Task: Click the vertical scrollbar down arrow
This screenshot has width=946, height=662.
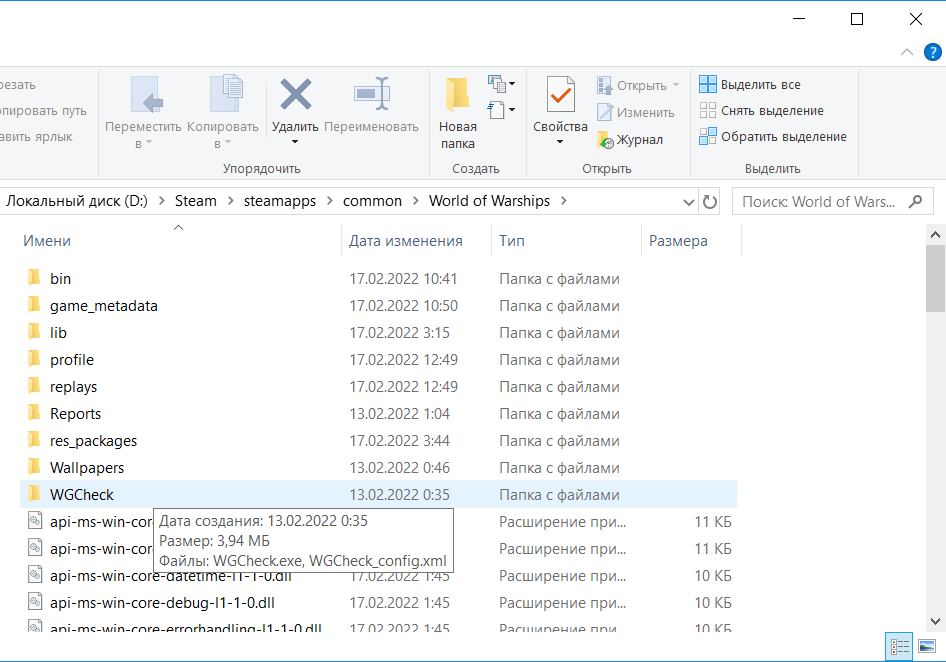Action: 935,621
